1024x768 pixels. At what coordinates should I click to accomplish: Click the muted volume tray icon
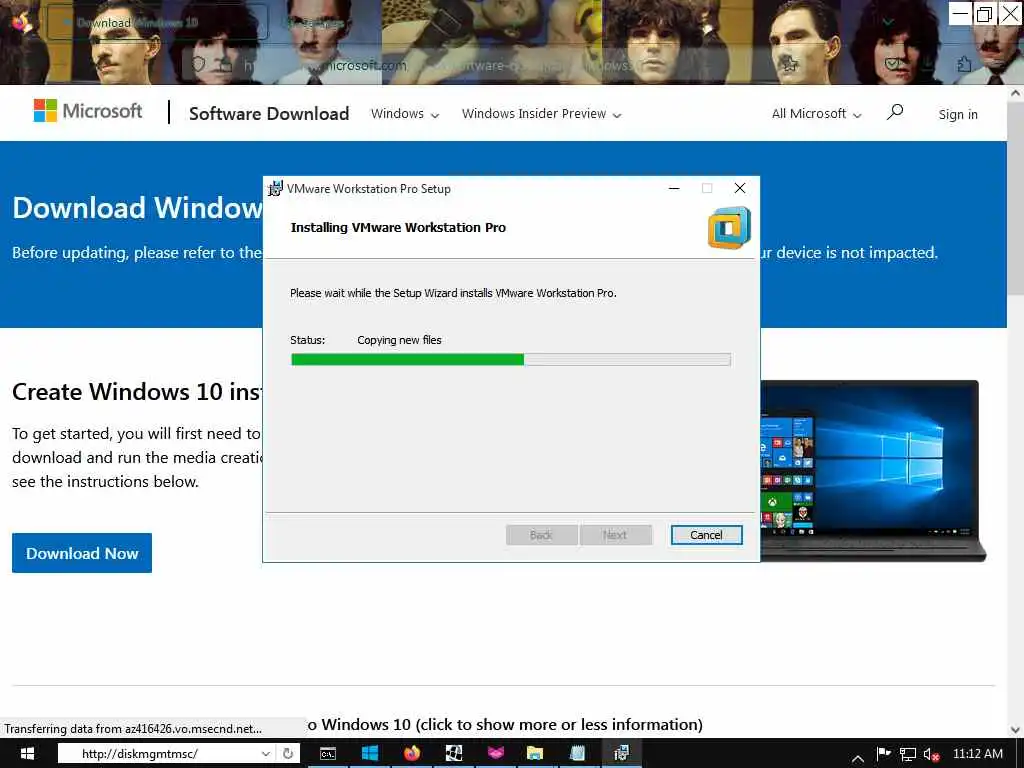click(x=931, y=754)
